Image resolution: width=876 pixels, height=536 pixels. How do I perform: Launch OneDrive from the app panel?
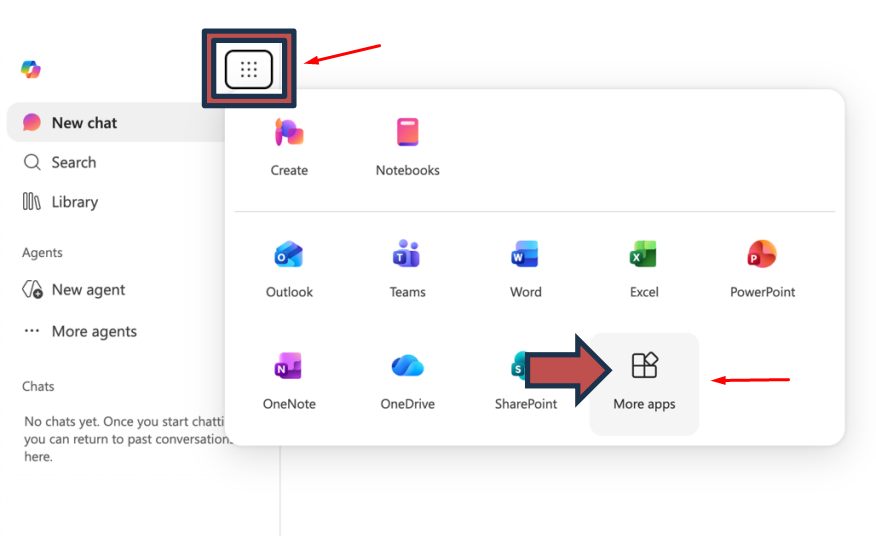click(x=407, y=381)
